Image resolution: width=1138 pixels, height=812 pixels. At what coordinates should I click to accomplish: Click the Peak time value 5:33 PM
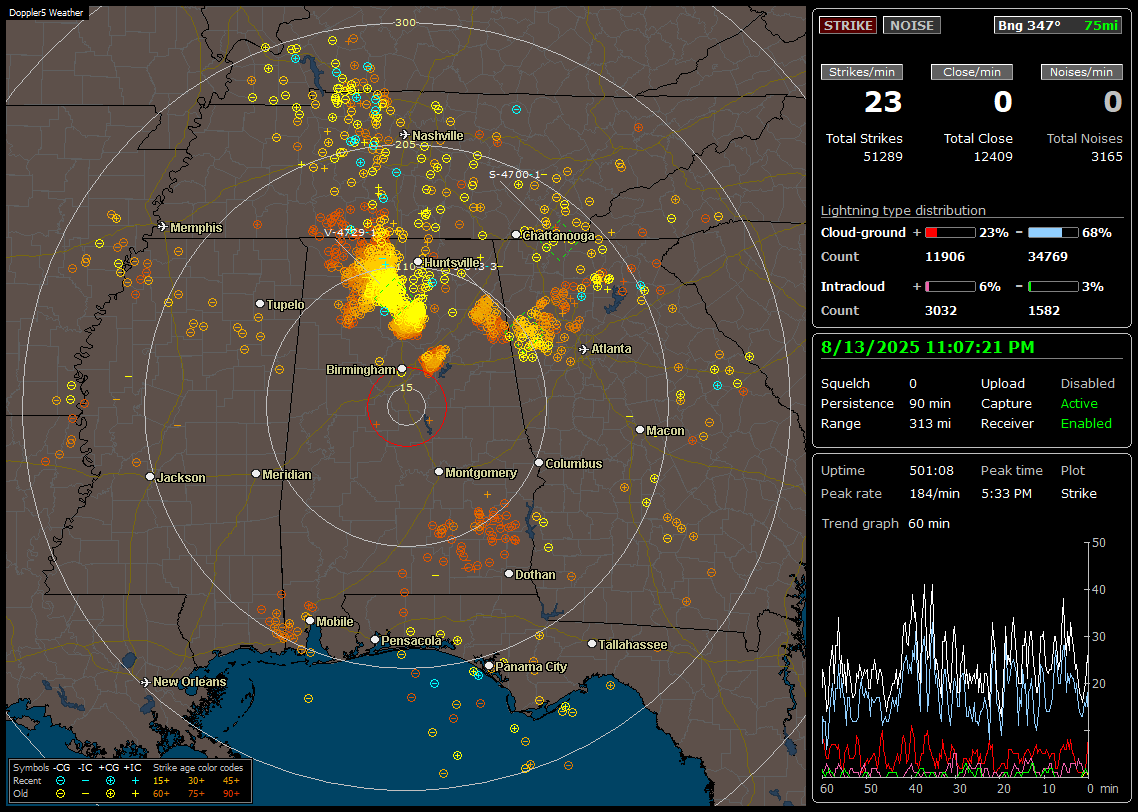click(x=1006, y=494)
